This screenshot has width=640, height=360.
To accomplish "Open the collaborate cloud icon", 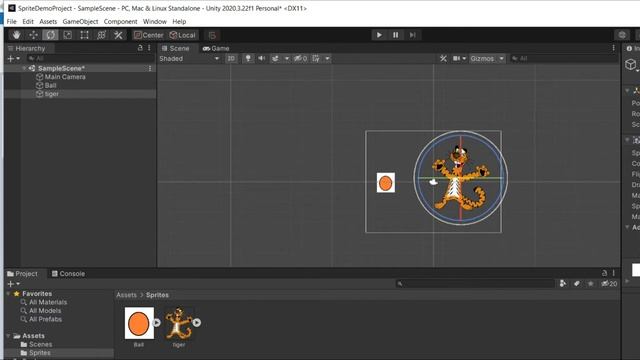I will tap(622, 35).
